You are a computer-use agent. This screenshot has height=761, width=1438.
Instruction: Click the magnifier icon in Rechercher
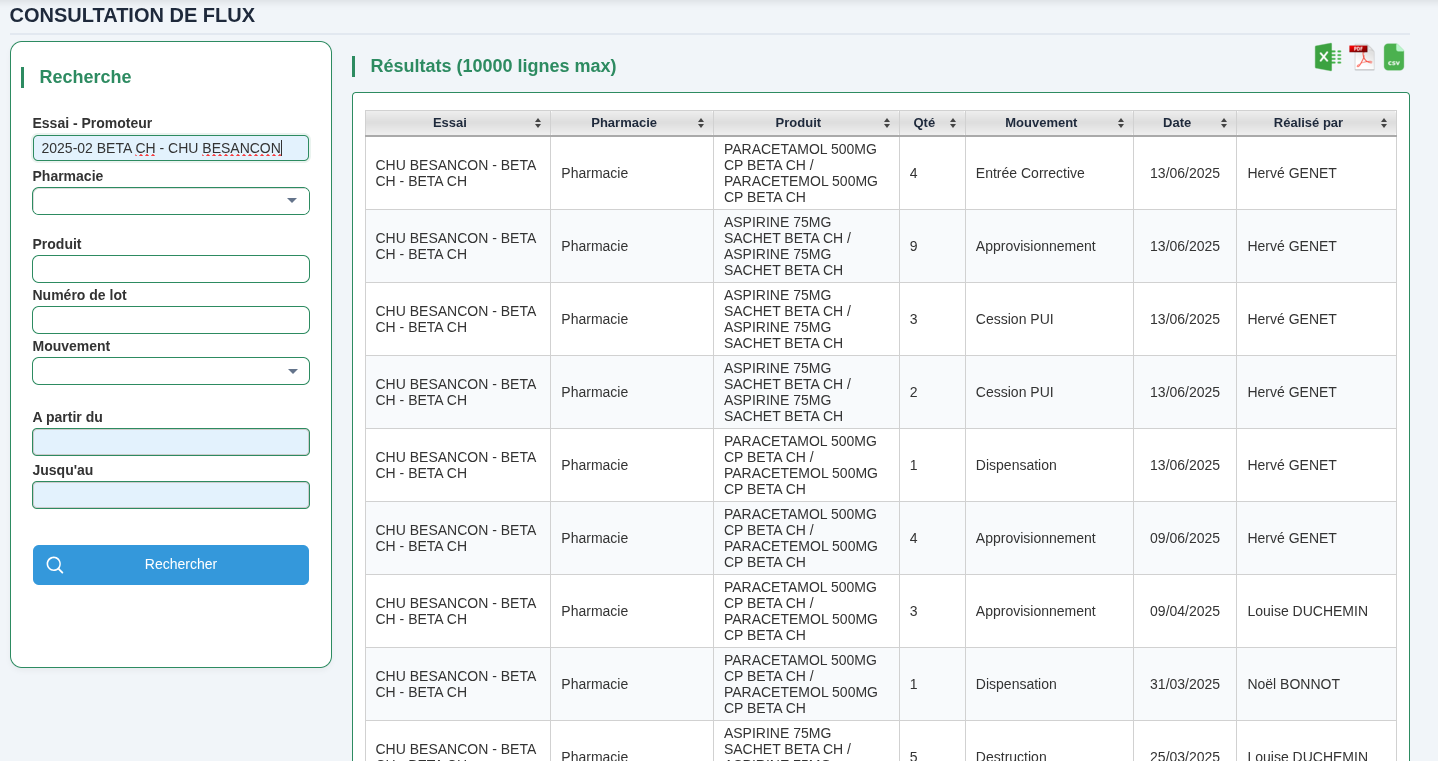(x=55, y=565)
